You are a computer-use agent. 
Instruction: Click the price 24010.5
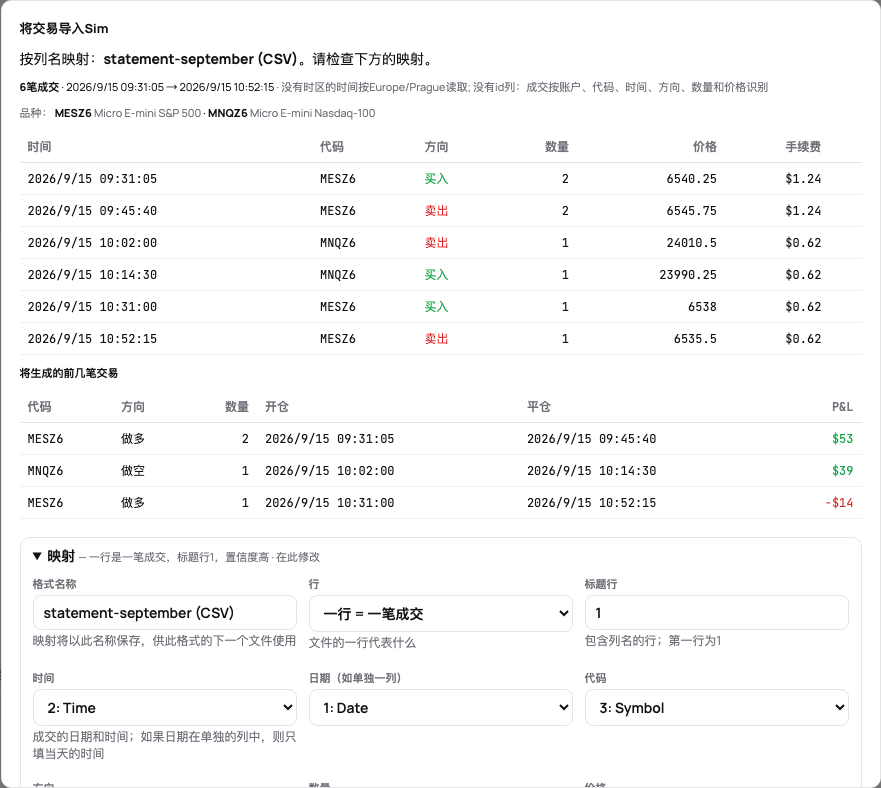click(x=691, y=243)
